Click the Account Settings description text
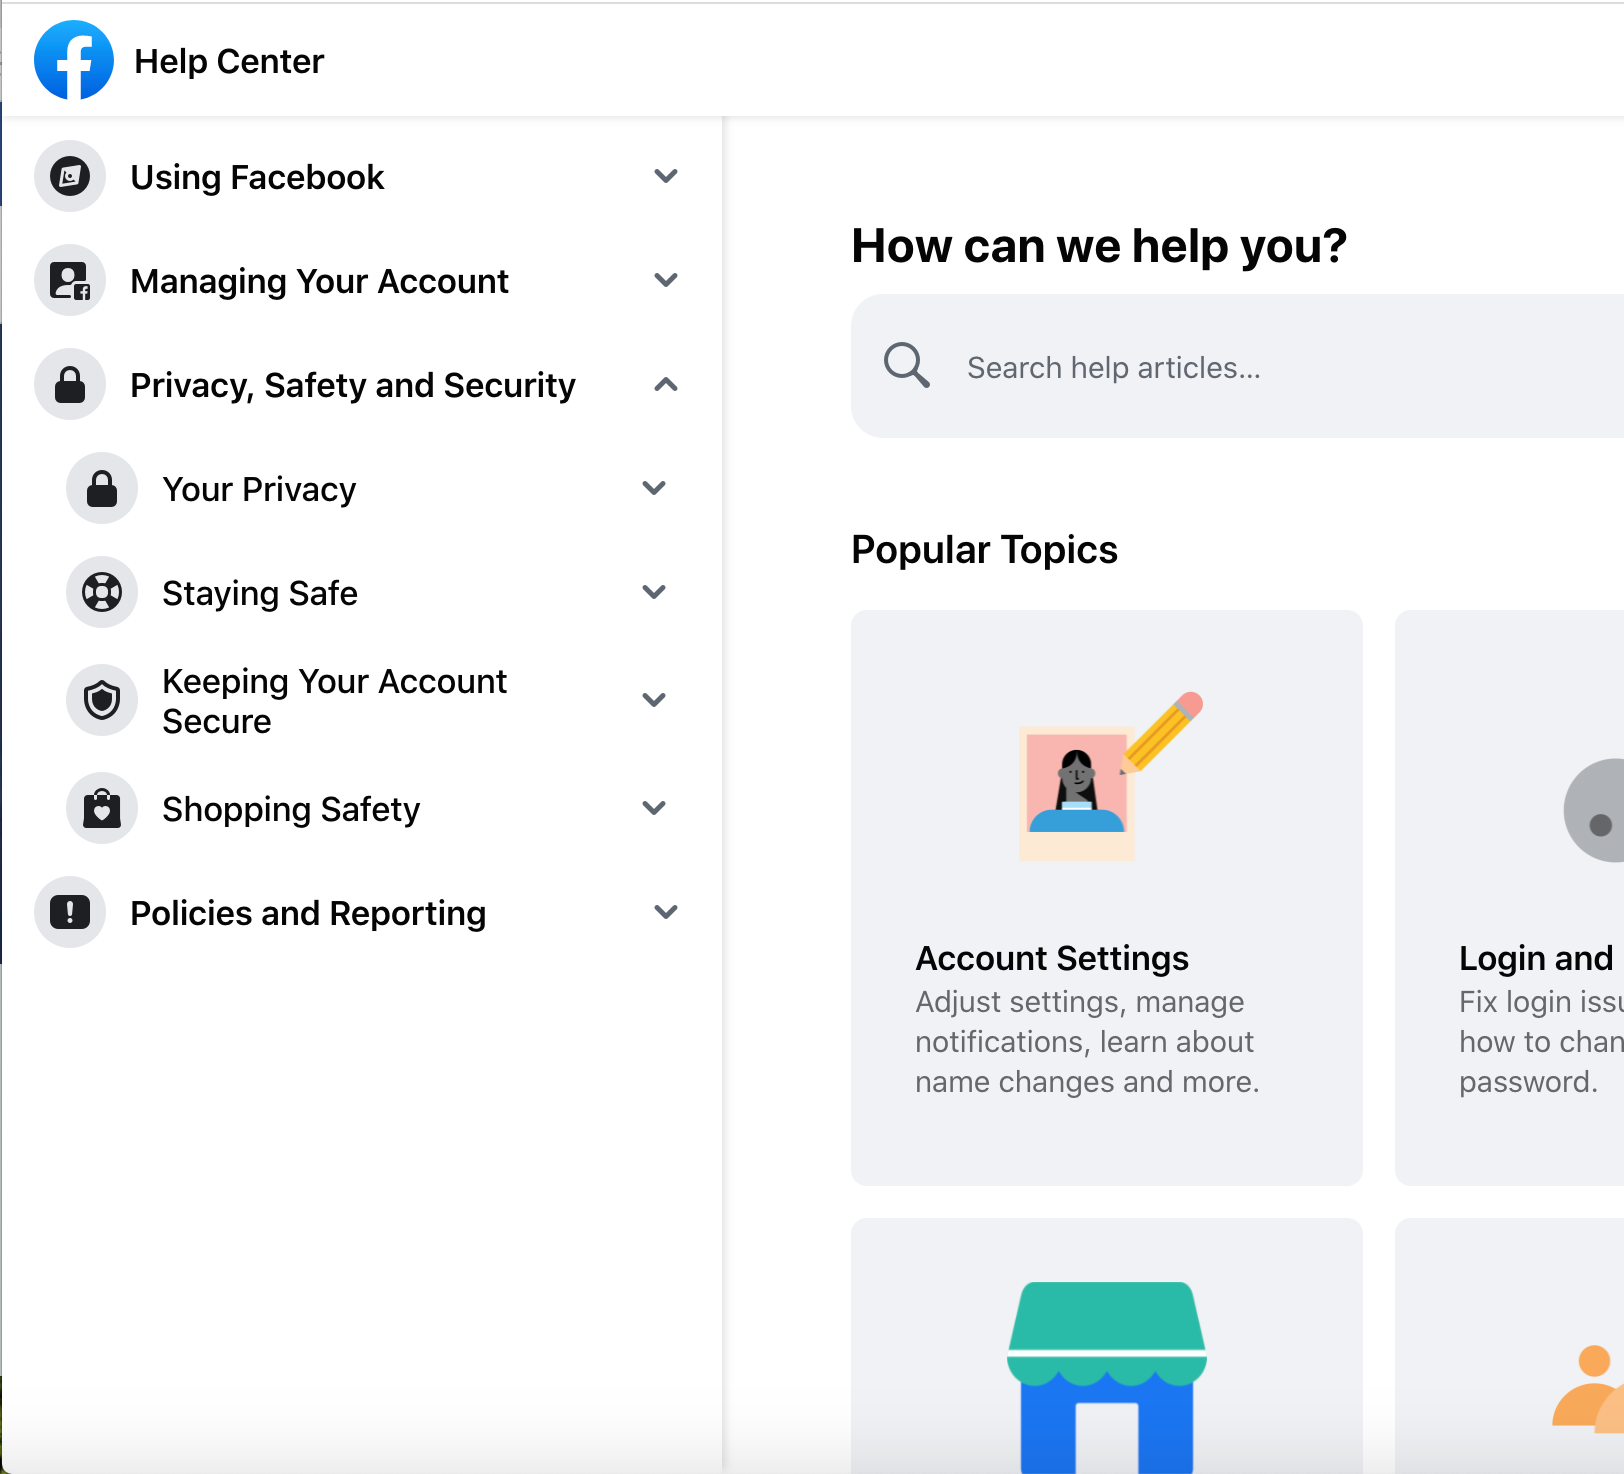 tap(1087, 1042)
